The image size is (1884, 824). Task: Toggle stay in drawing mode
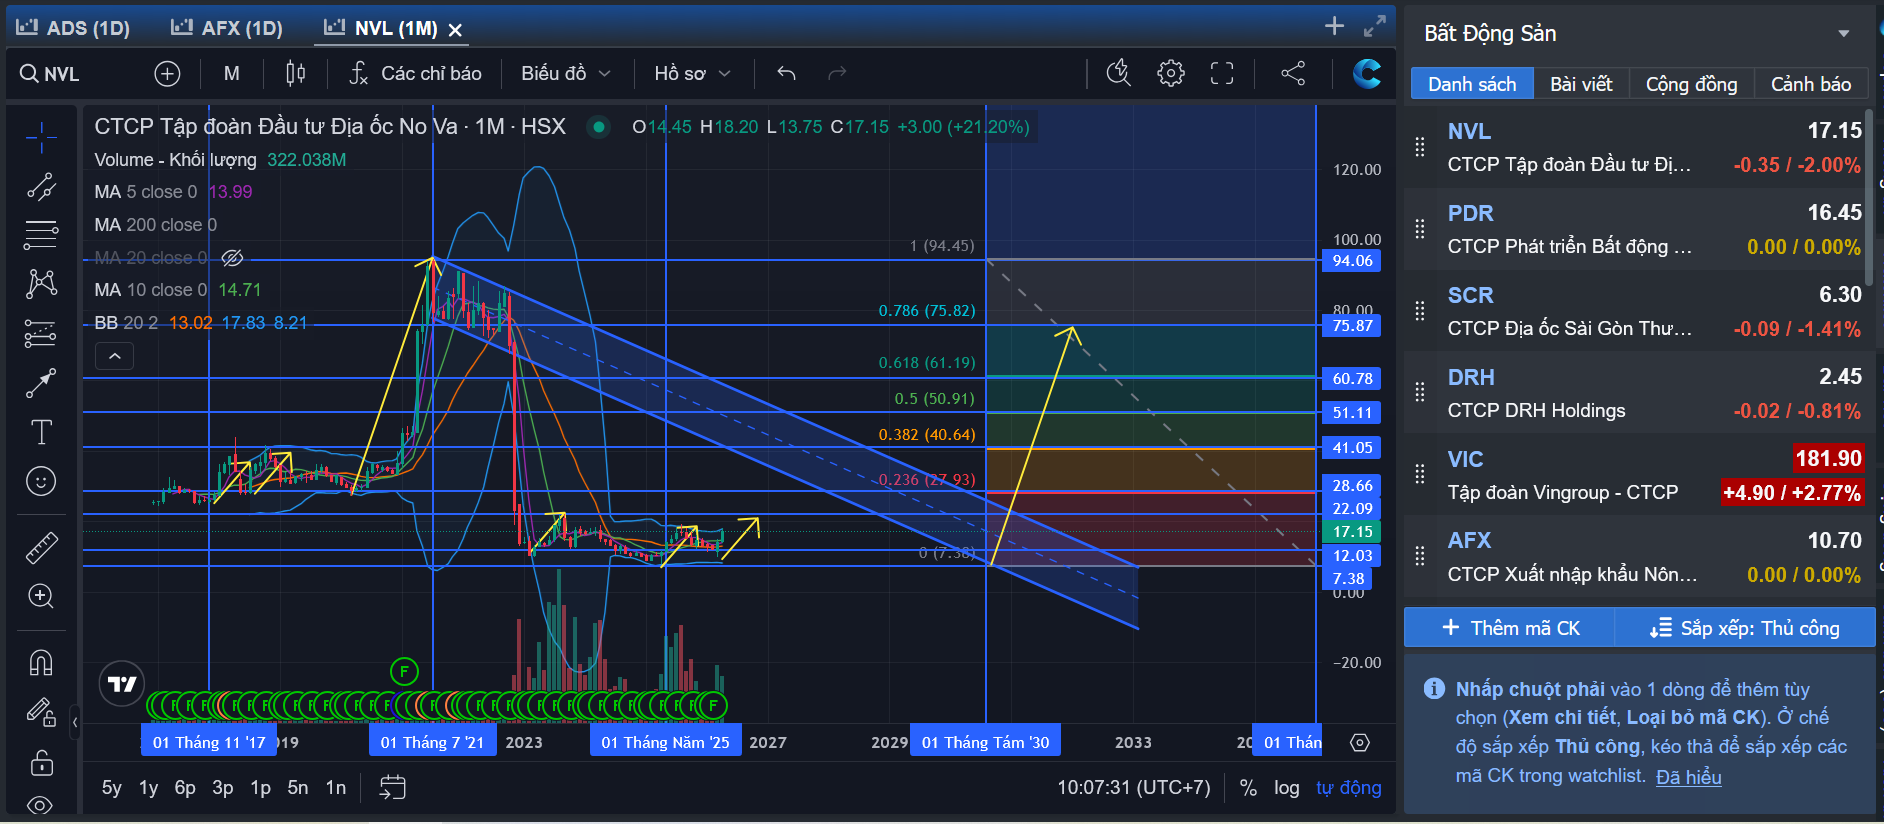41,712
